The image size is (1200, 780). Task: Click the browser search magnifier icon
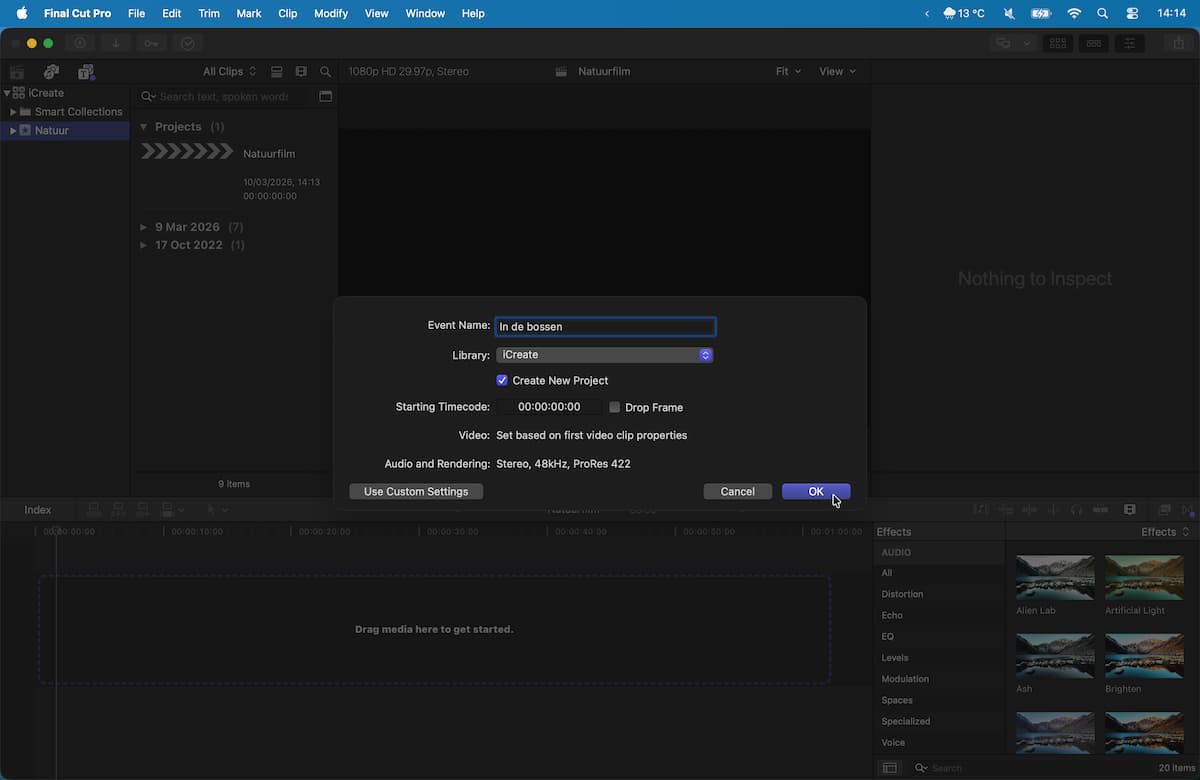(326, 72)
